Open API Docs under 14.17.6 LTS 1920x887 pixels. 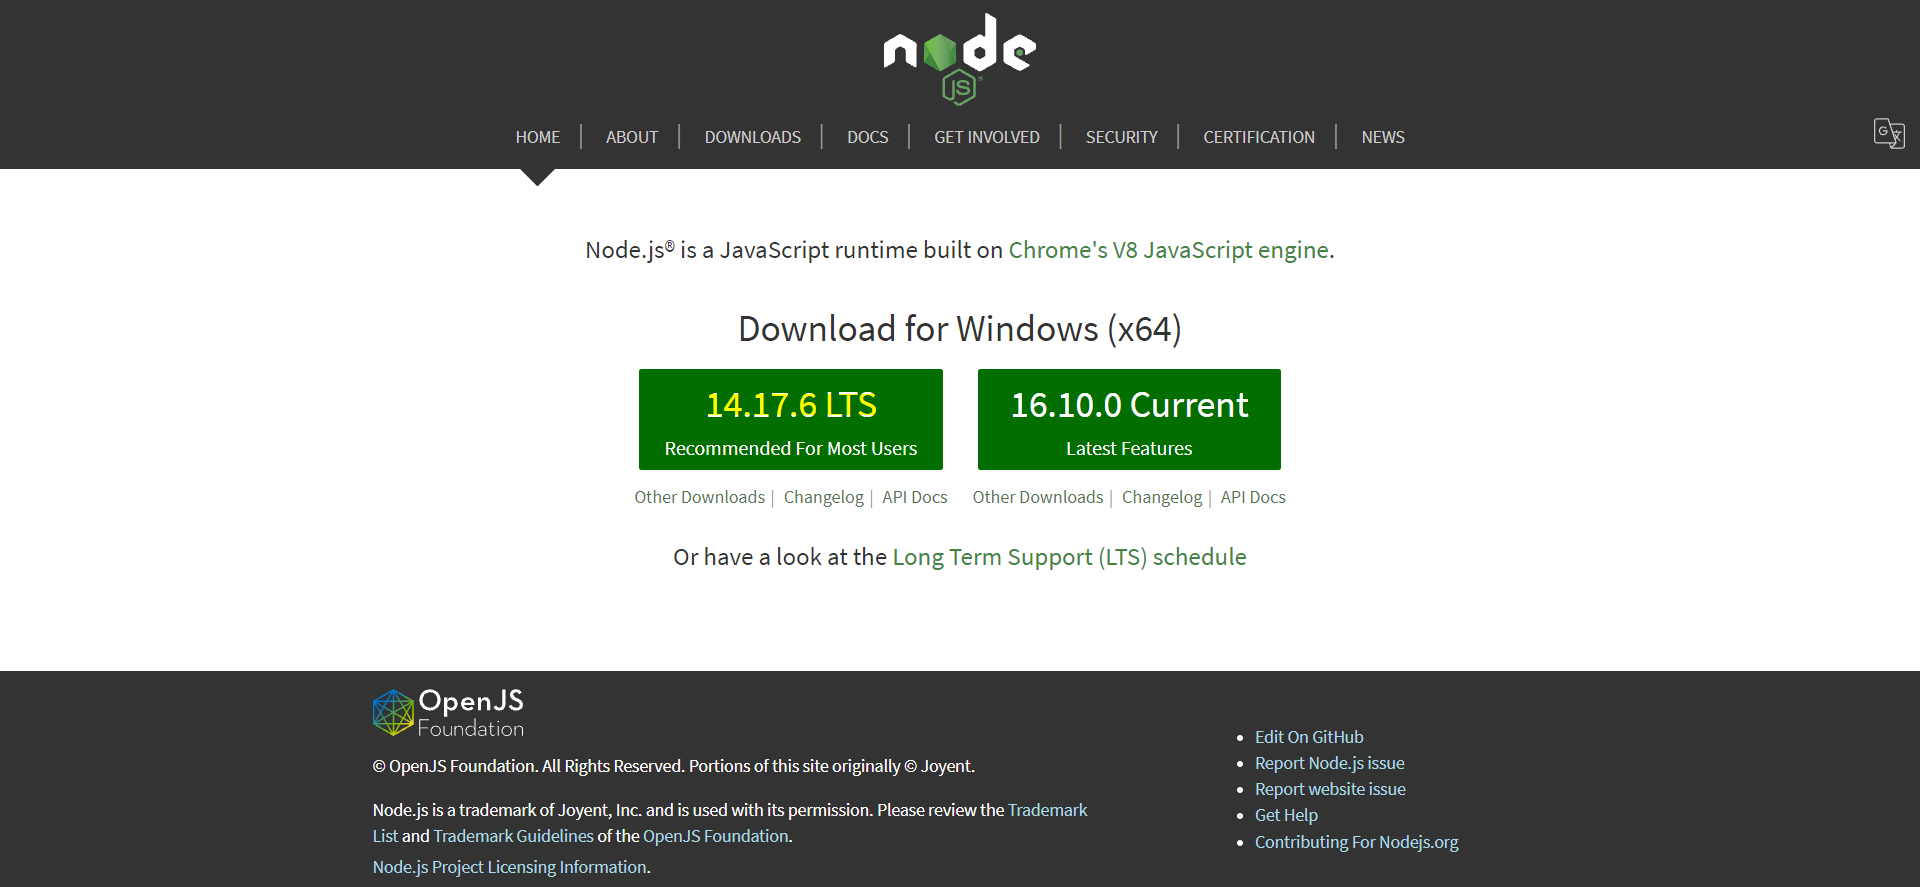coord(915,497)
